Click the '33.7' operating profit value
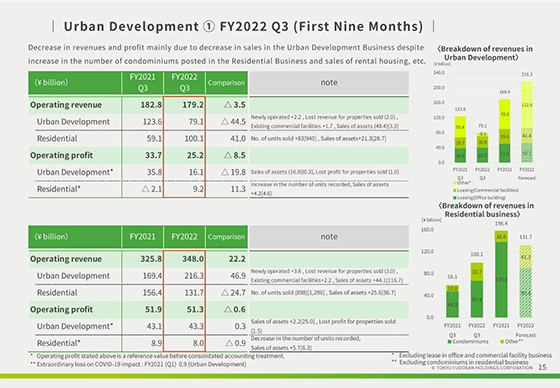 click(154, 155)
